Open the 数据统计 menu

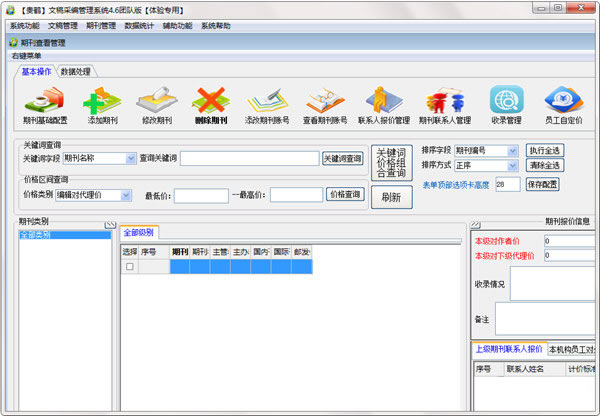click(x=139, y=26)
